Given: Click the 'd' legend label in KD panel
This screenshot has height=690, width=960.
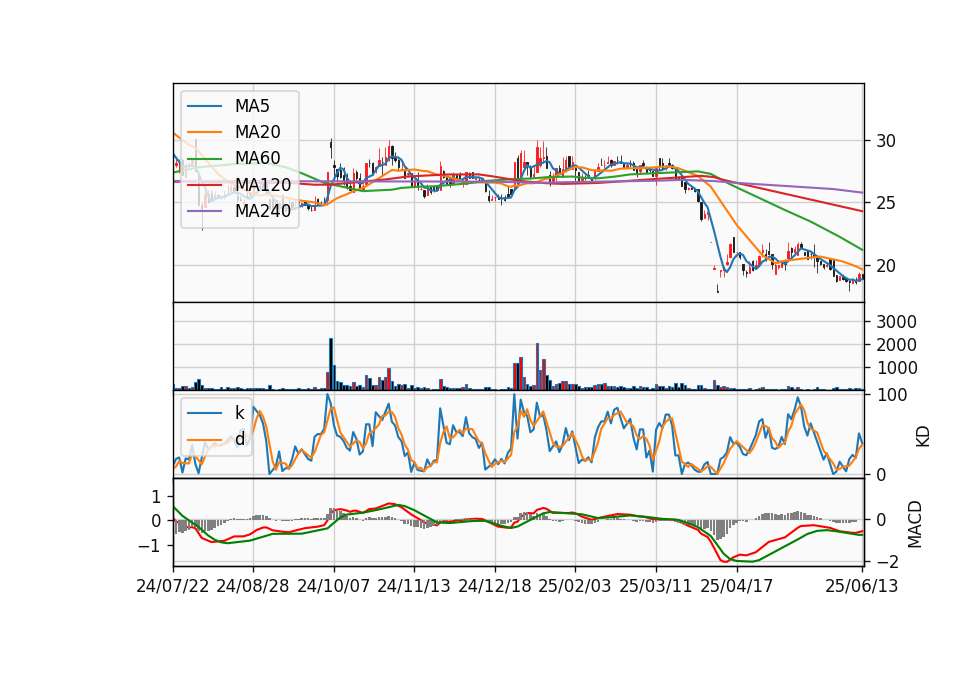Looking at the screenshot, I should (240, 438).
